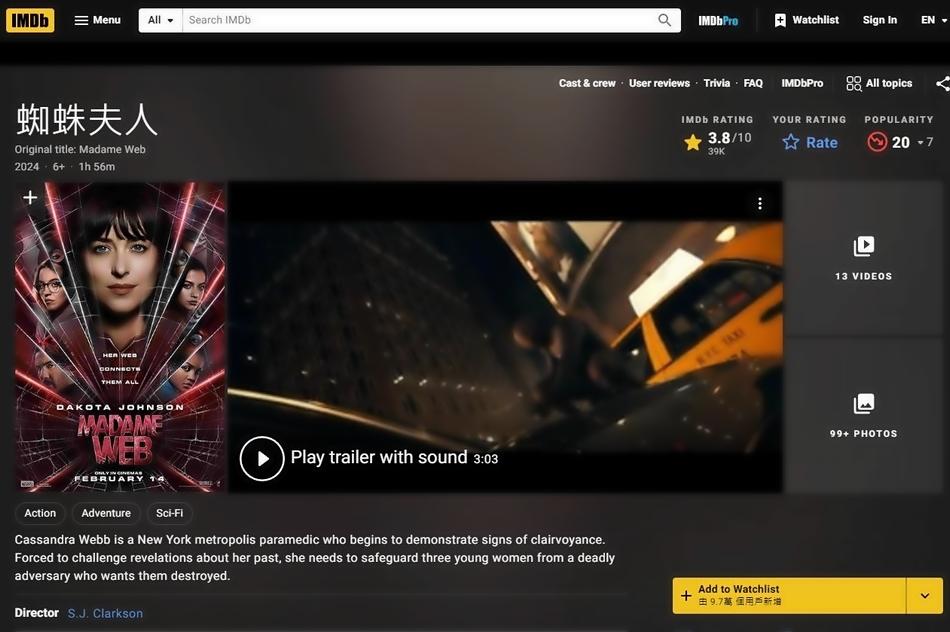Click the 1h 56m runtime text

pyautogui.click(x=97, y=167)
